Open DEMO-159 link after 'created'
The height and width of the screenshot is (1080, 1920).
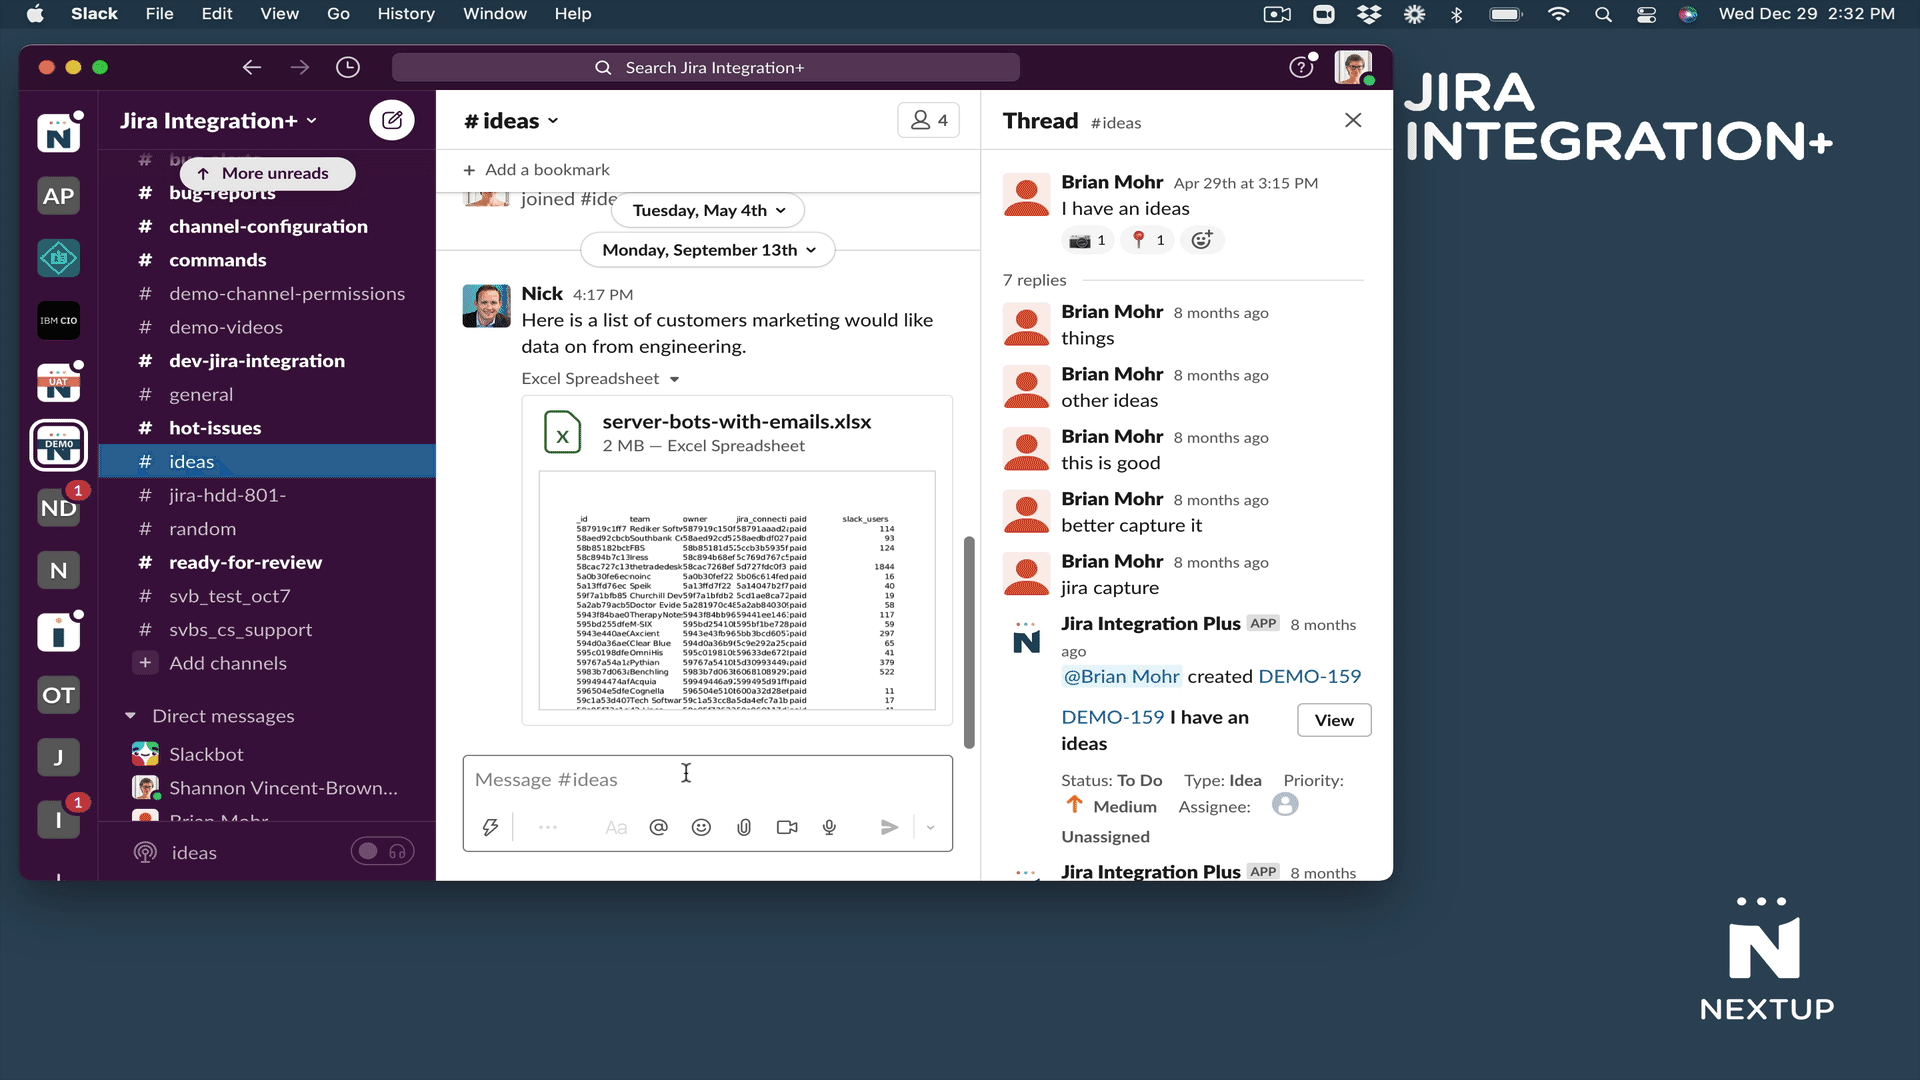pos(1310,676)
